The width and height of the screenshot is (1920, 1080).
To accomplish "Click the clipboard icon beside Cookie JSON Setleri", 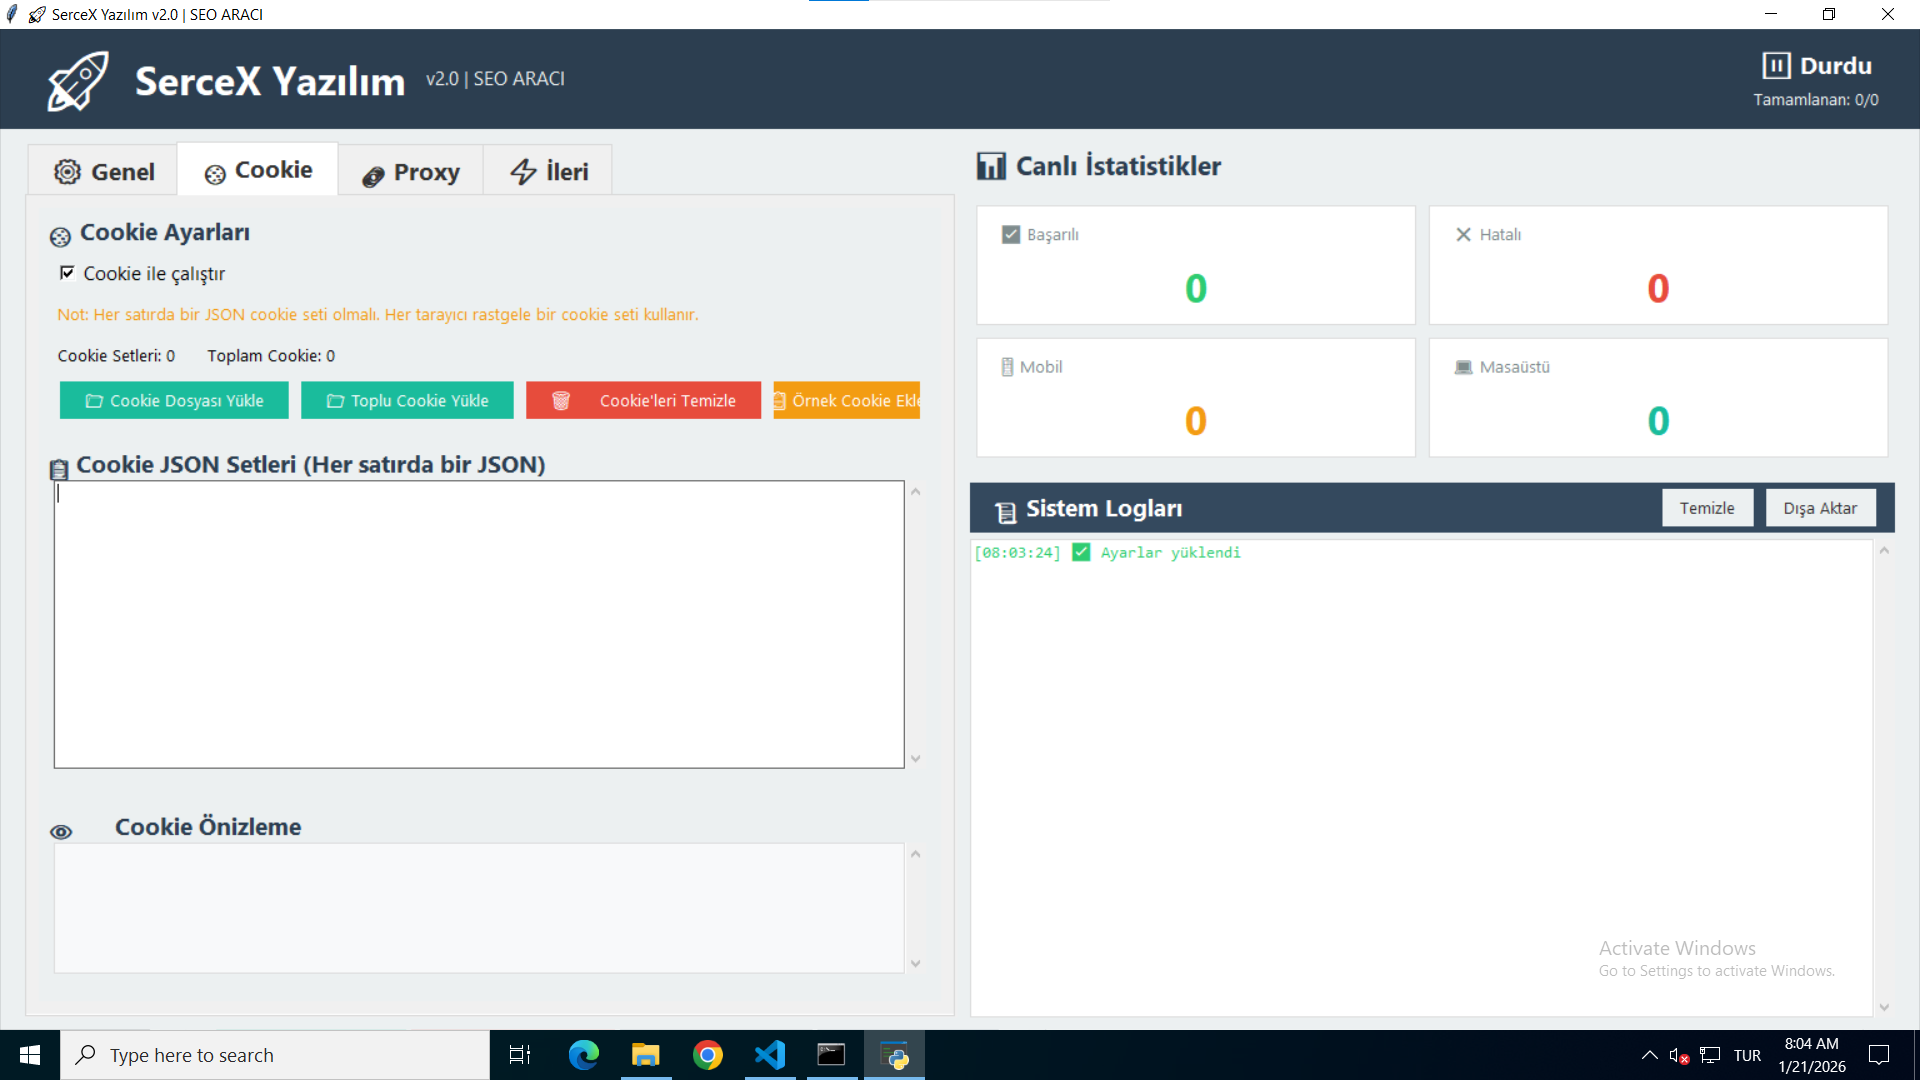I will click(x=59, y=469).
